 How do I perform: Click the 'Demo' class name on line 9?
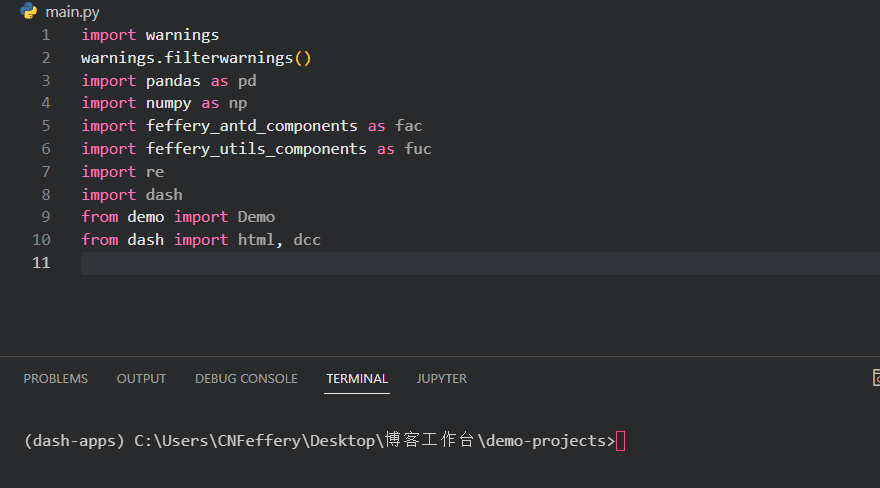(x=256, y=217)
